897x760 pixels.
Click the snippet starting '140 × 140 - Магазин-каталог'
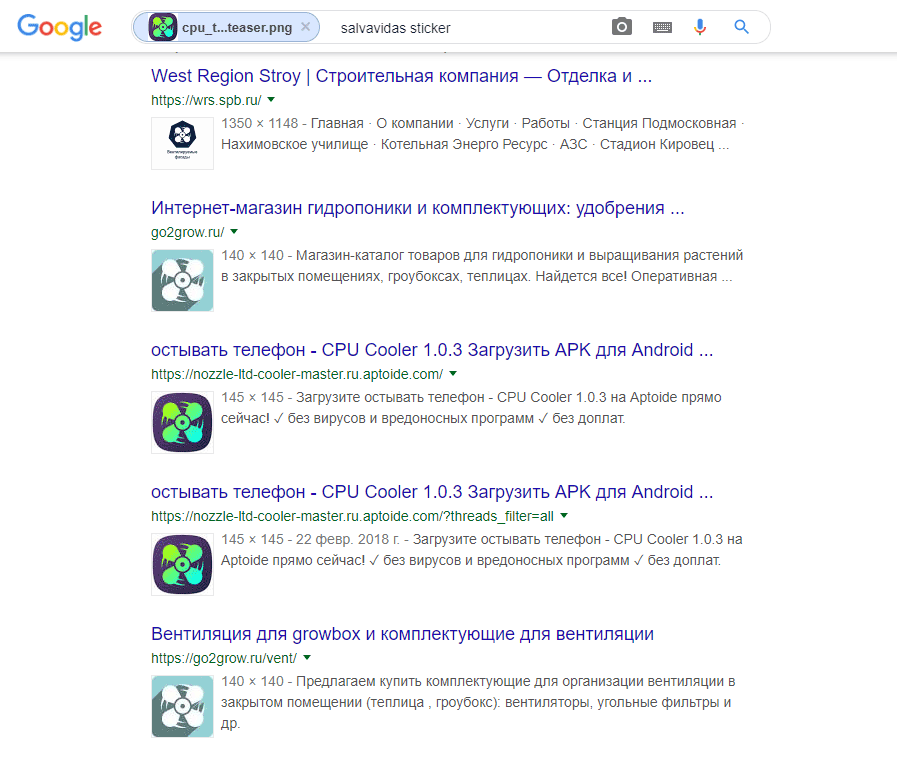pyautogui.click(x=482, y=266)
